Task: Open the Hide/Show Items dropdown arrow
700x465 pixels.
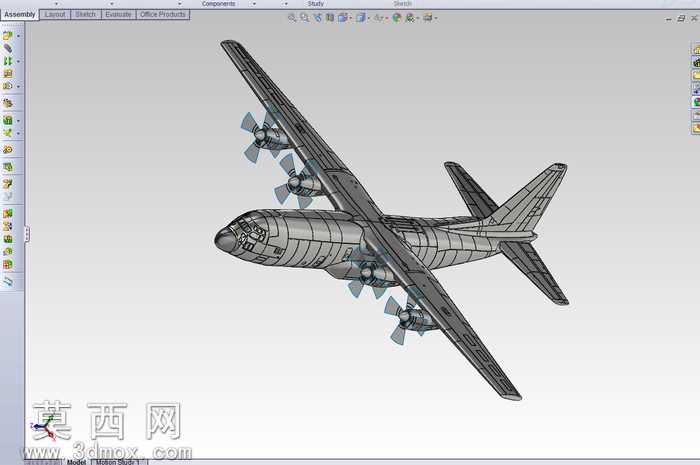Action: pos(386,18)
